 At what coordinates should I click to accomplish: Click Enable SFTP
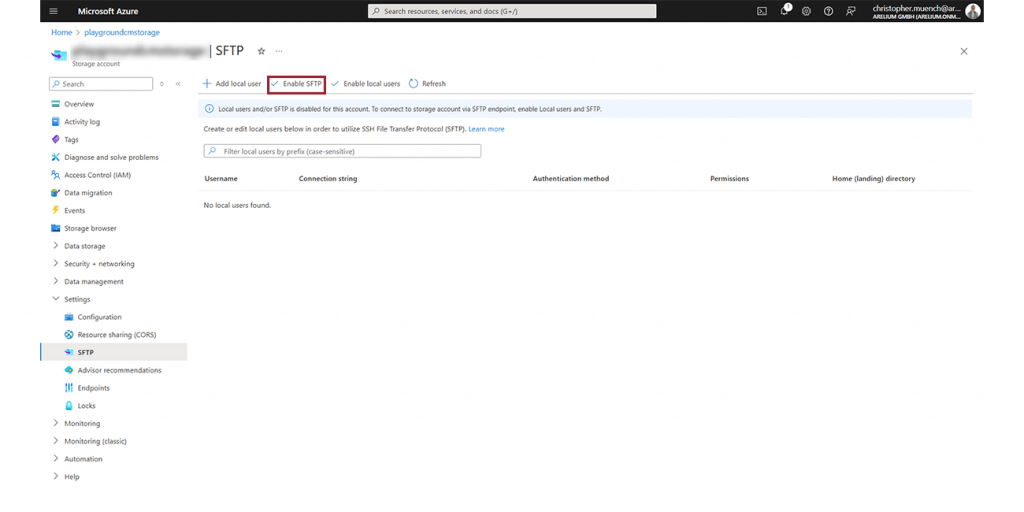click(x=296, y=84)
